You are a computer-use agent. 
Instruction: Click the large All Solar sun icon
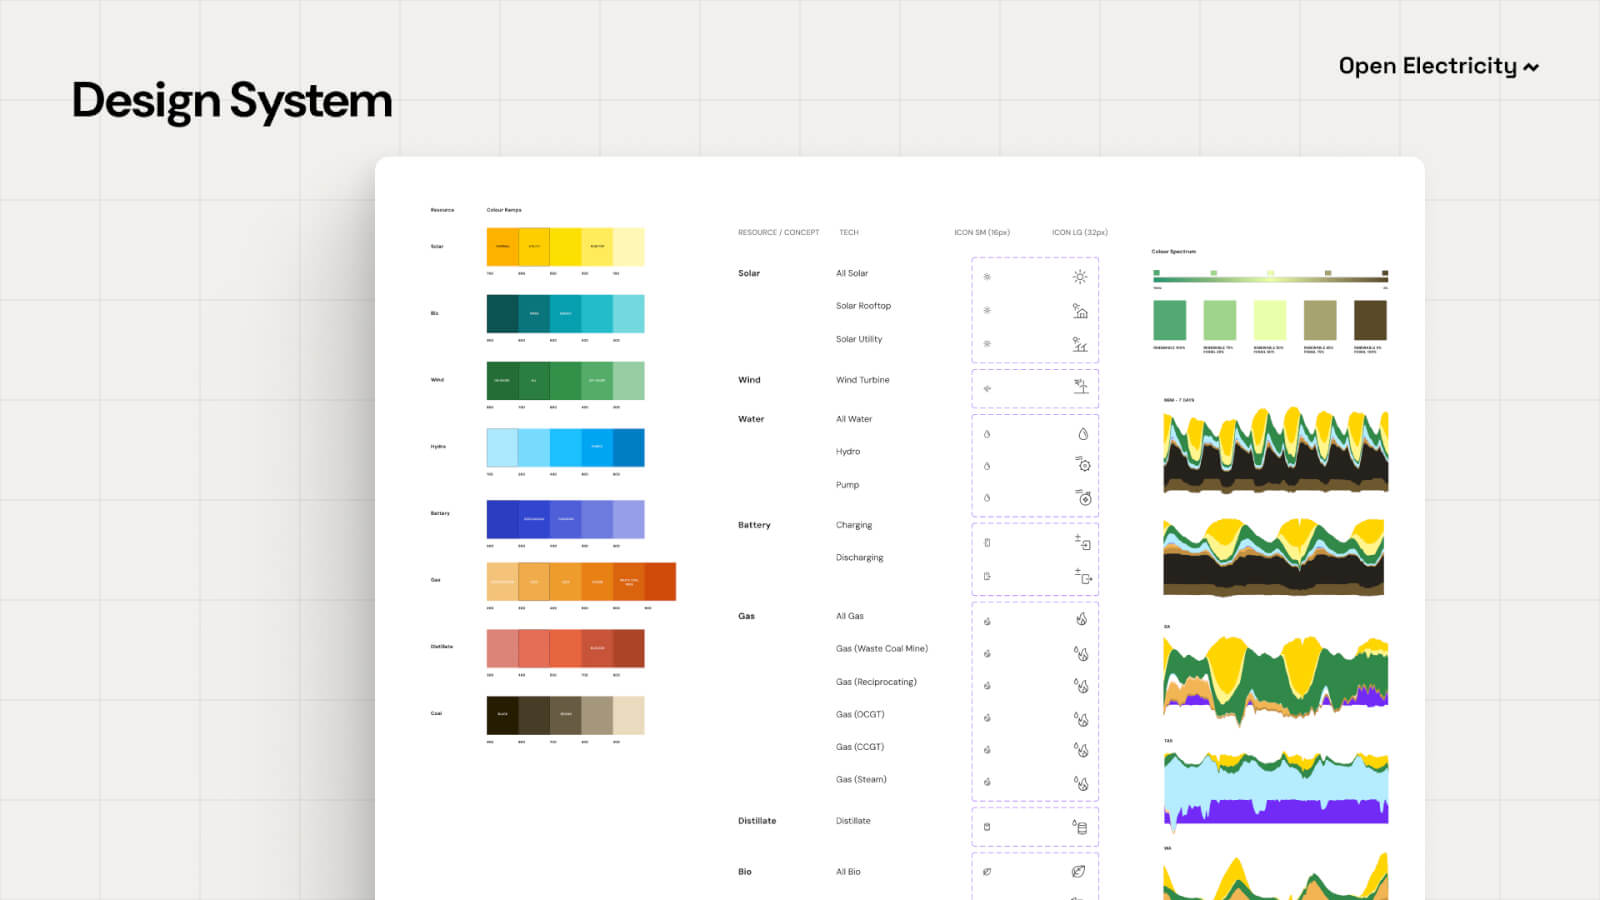tap(1080, 277)
